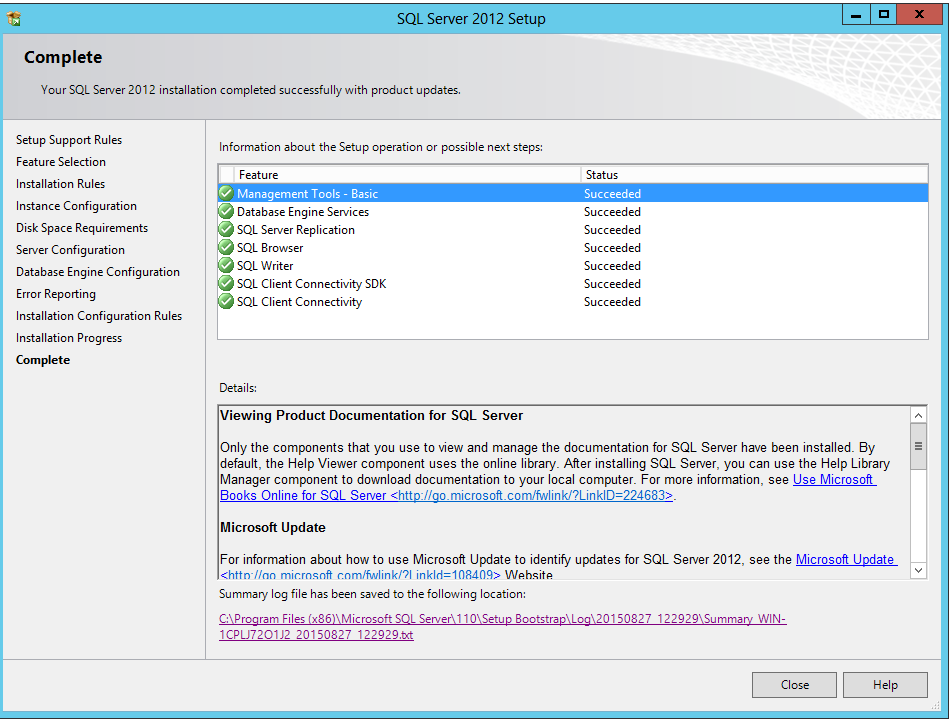Click green check icon beside Management Tools - Basic
951x721 pixels.
click(x=226, y=193)
